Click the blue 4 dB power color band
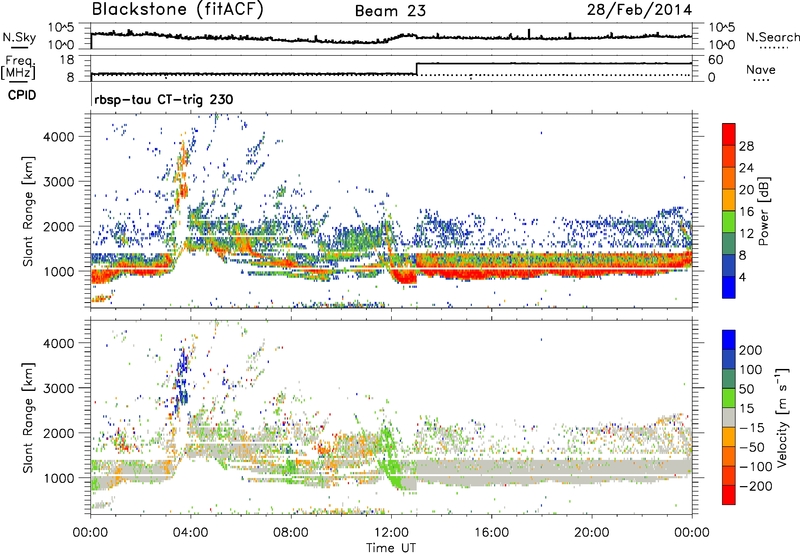 click(729, 287)
